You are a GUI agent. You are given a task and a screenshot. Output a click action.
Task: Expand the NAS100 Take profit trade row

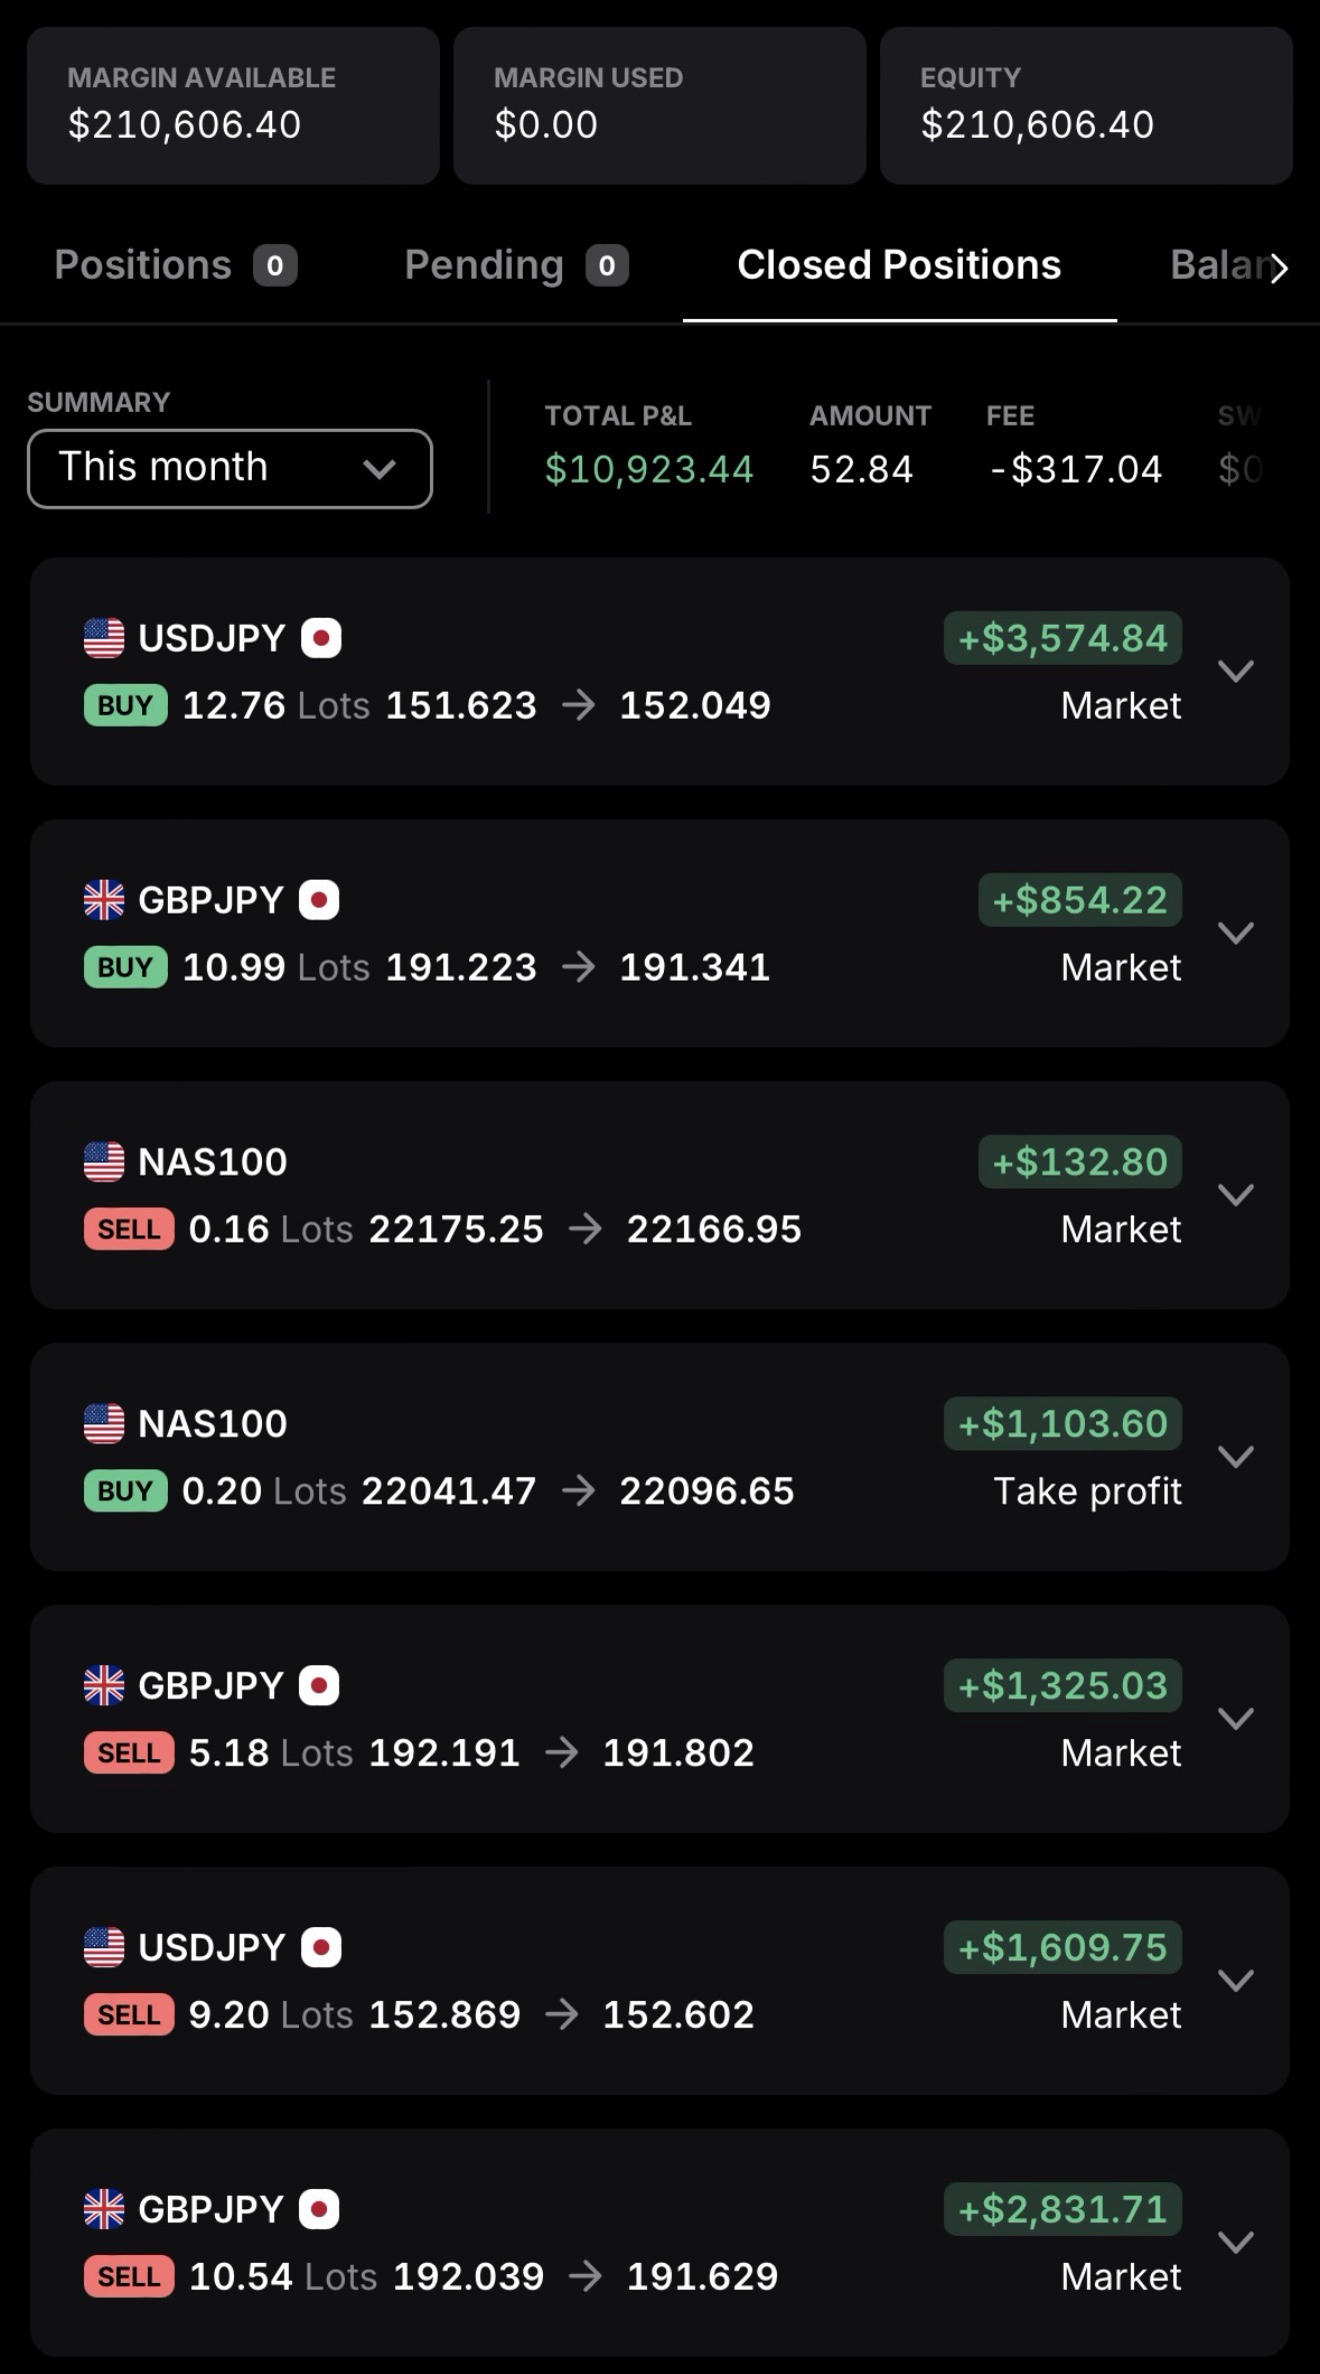click(x=1236, y=1457)
